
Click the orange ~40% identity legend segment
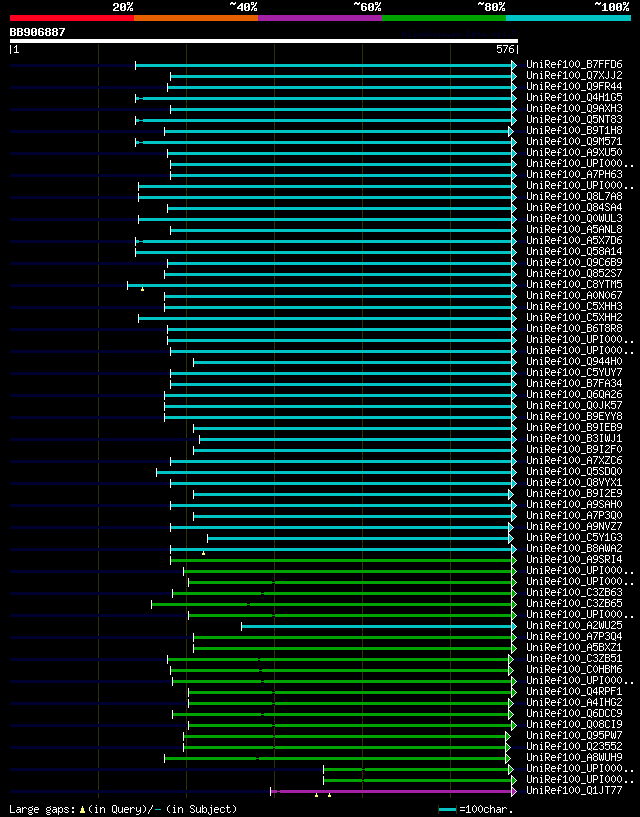point(196,18)
